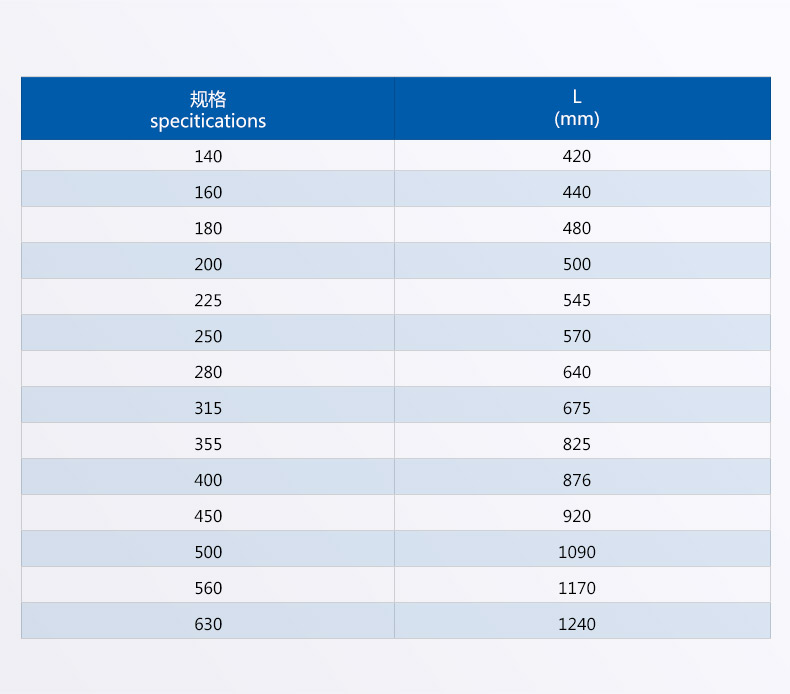790x694 pixels.
Task: Select the 200 specification cell
Action: [x=208, y=264]
